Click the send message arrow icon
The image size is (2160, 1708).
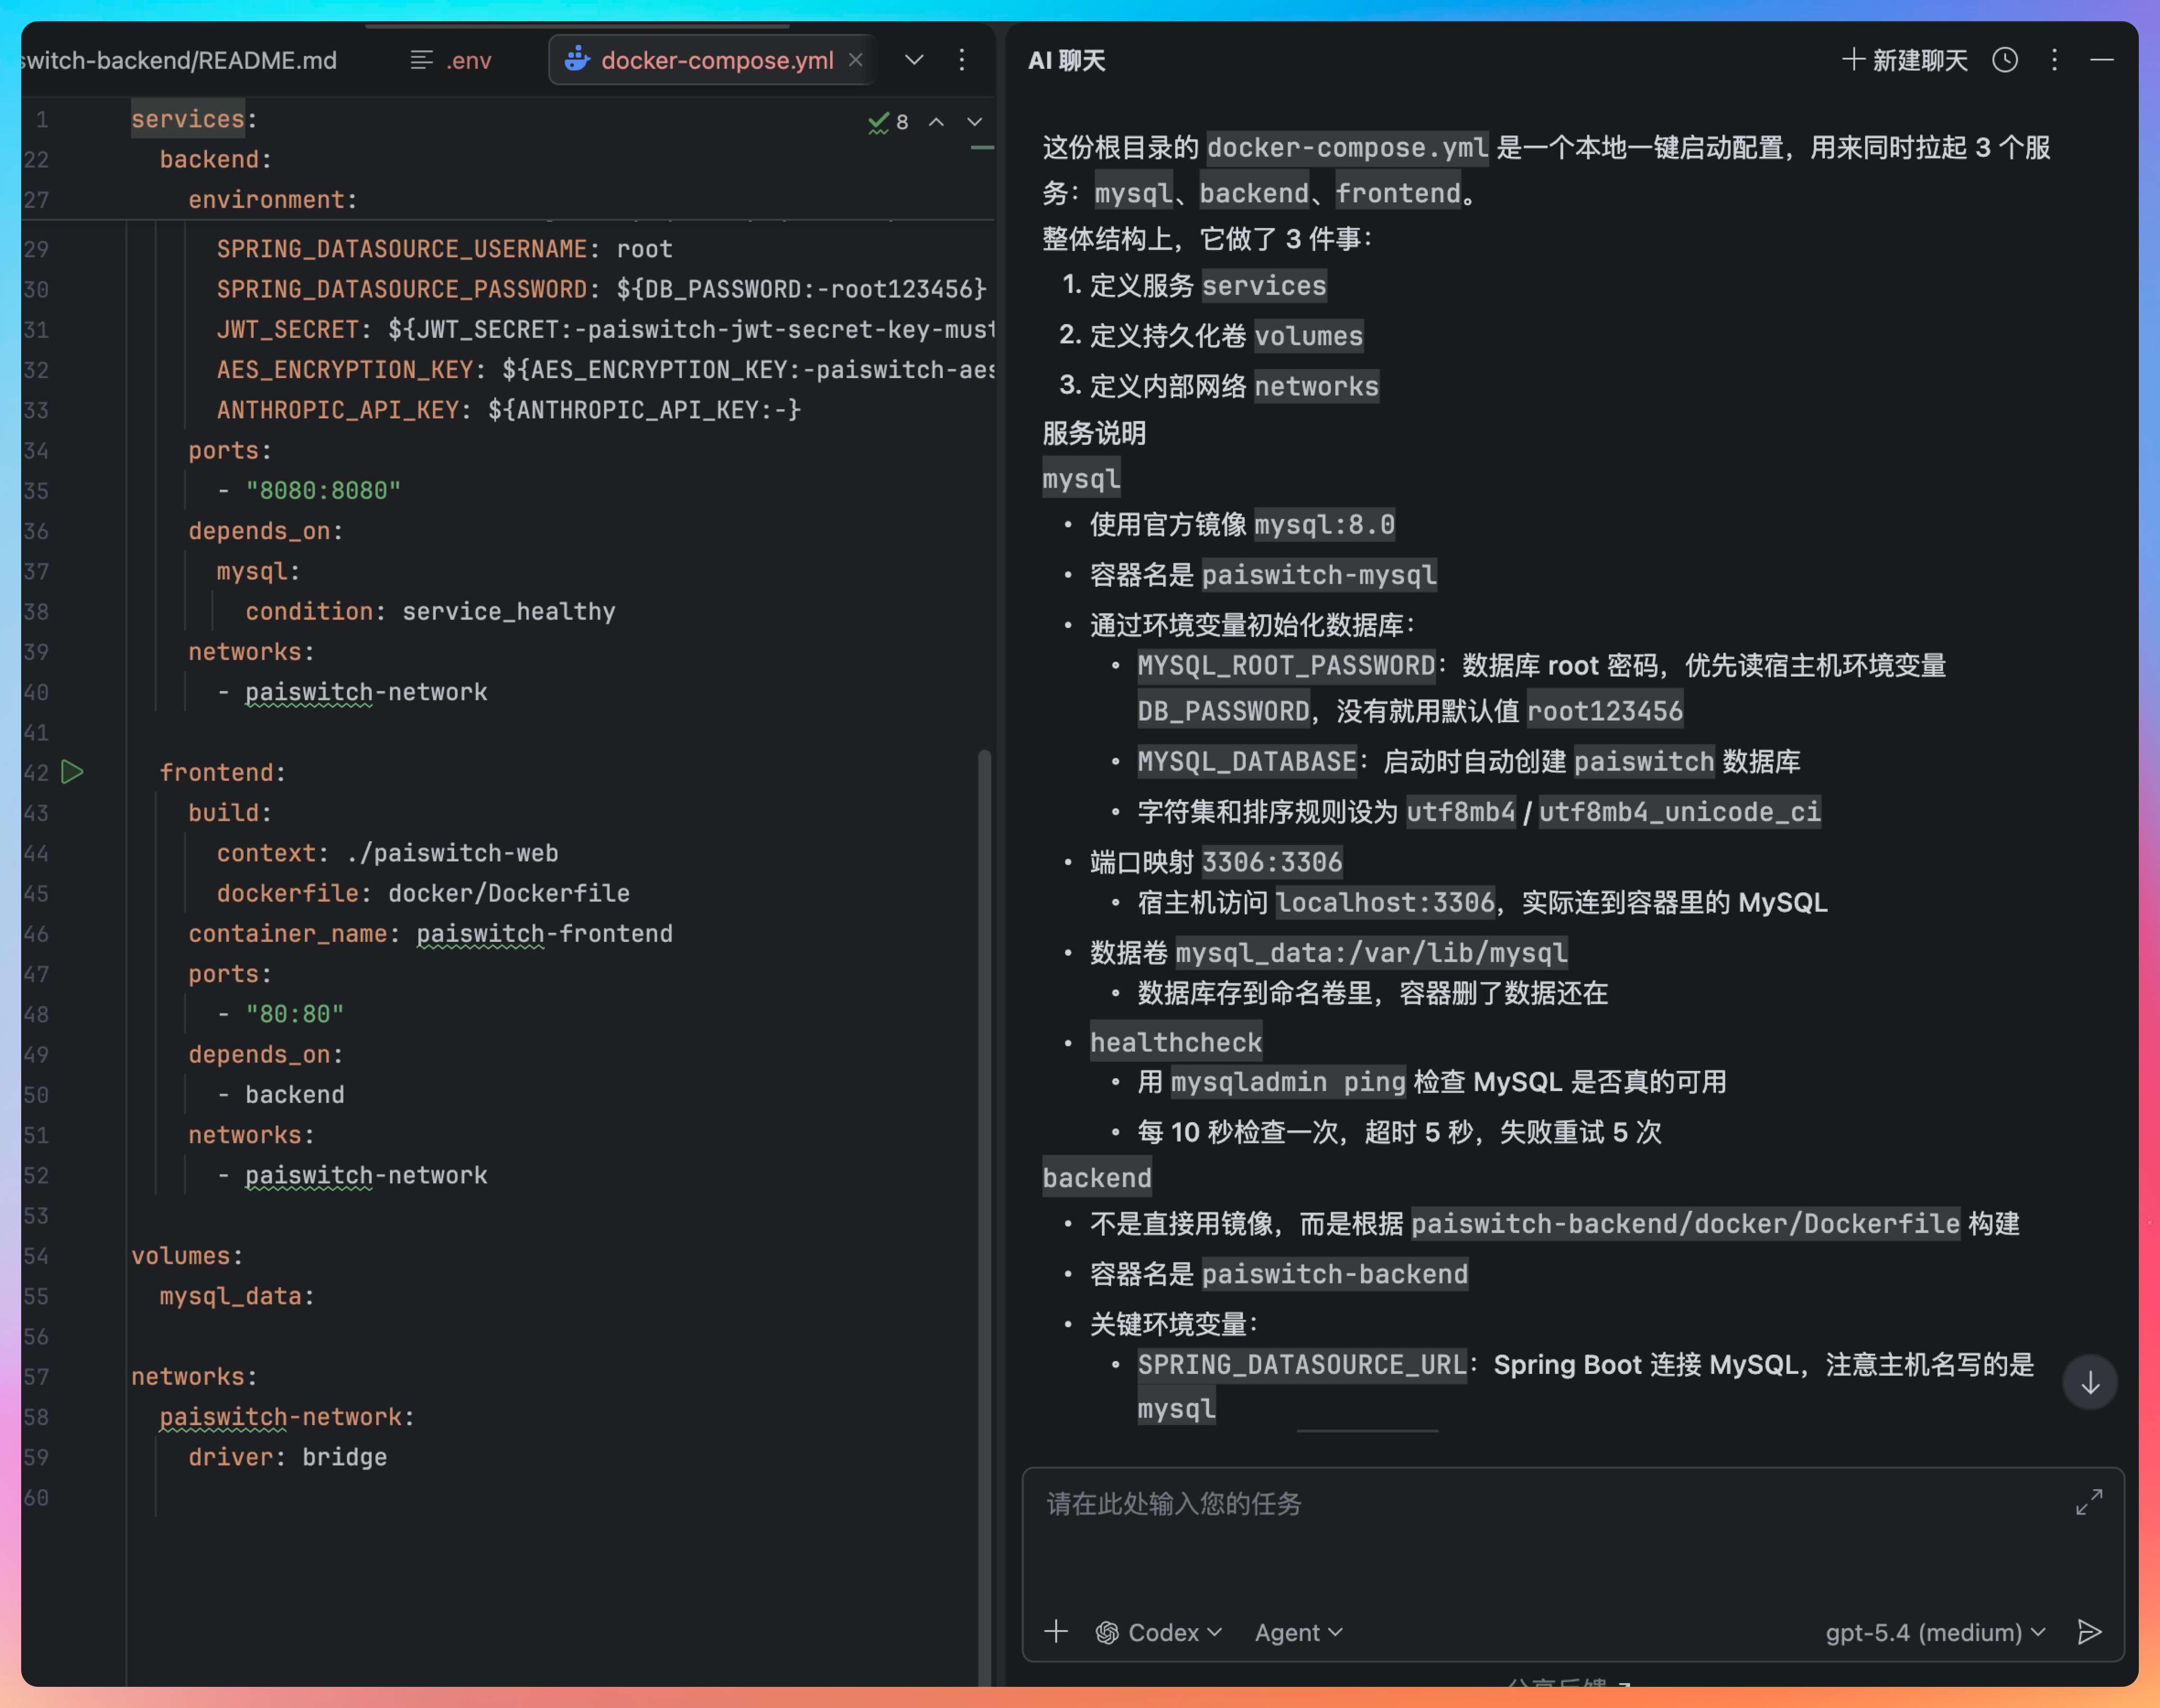point(2089,1632)
